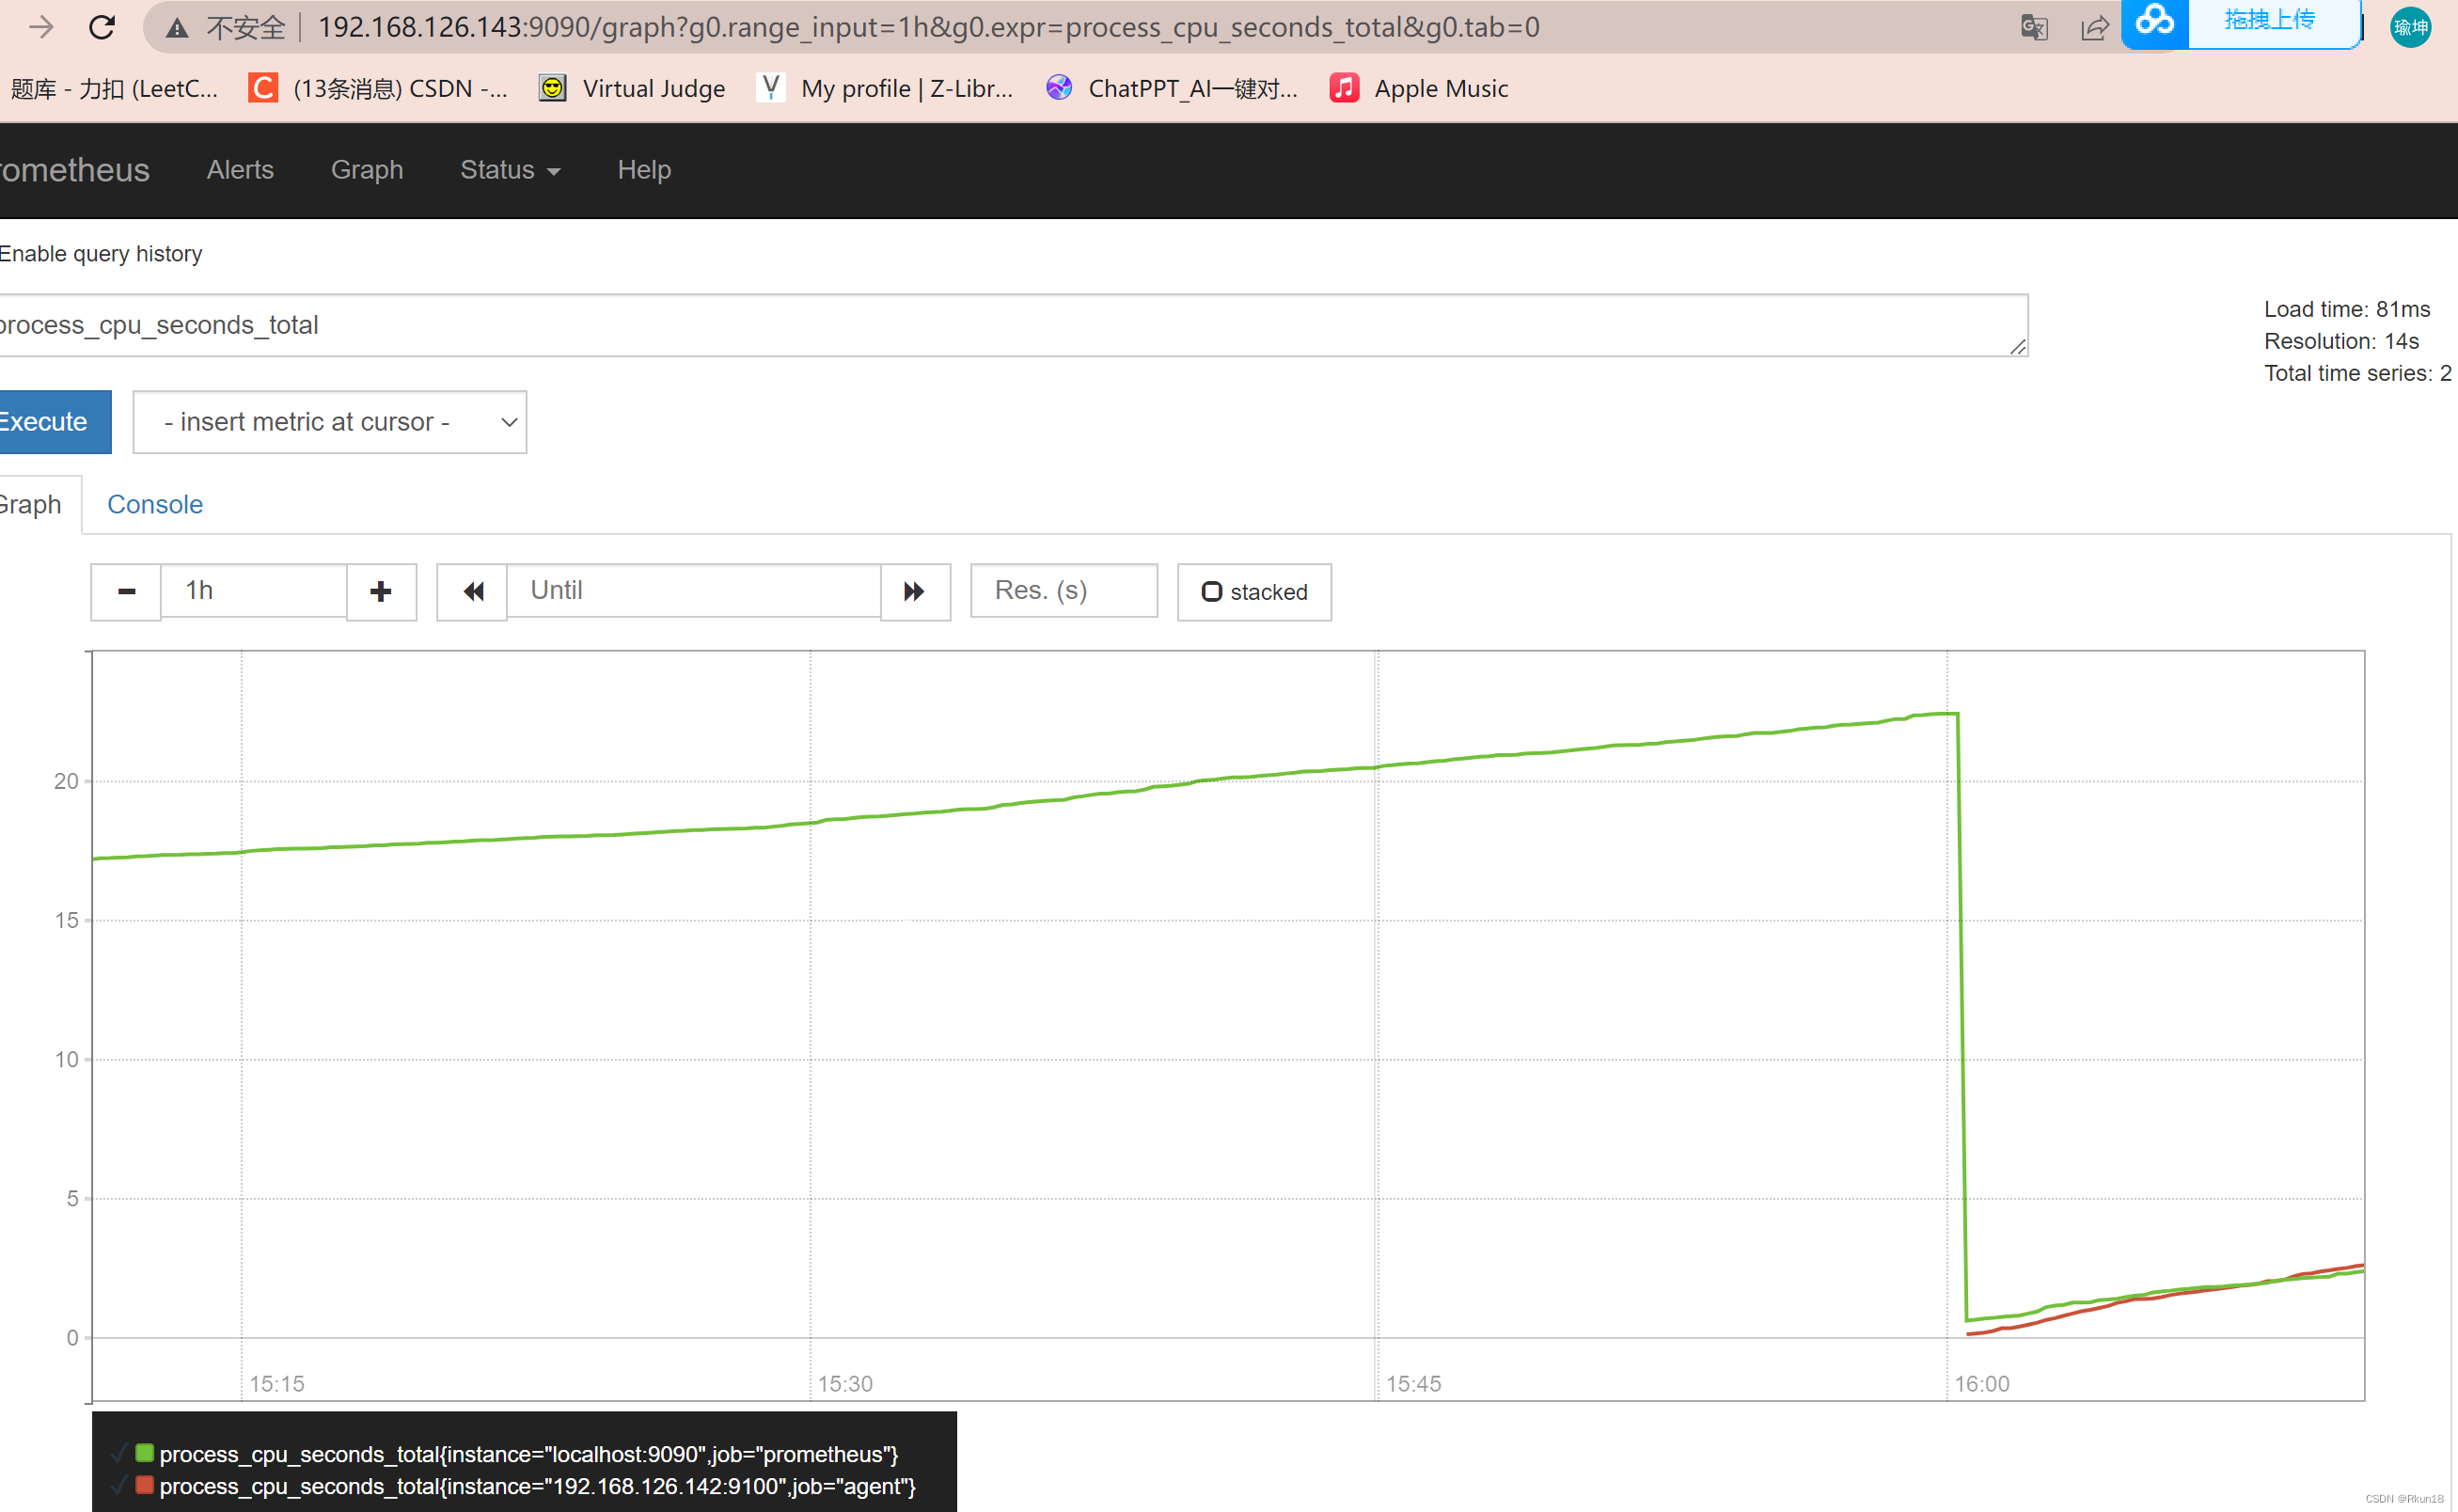Click the 16:00 time axis label
The image size is (2458, 1512).
pyautogui.click(x=1982, y=1383)
